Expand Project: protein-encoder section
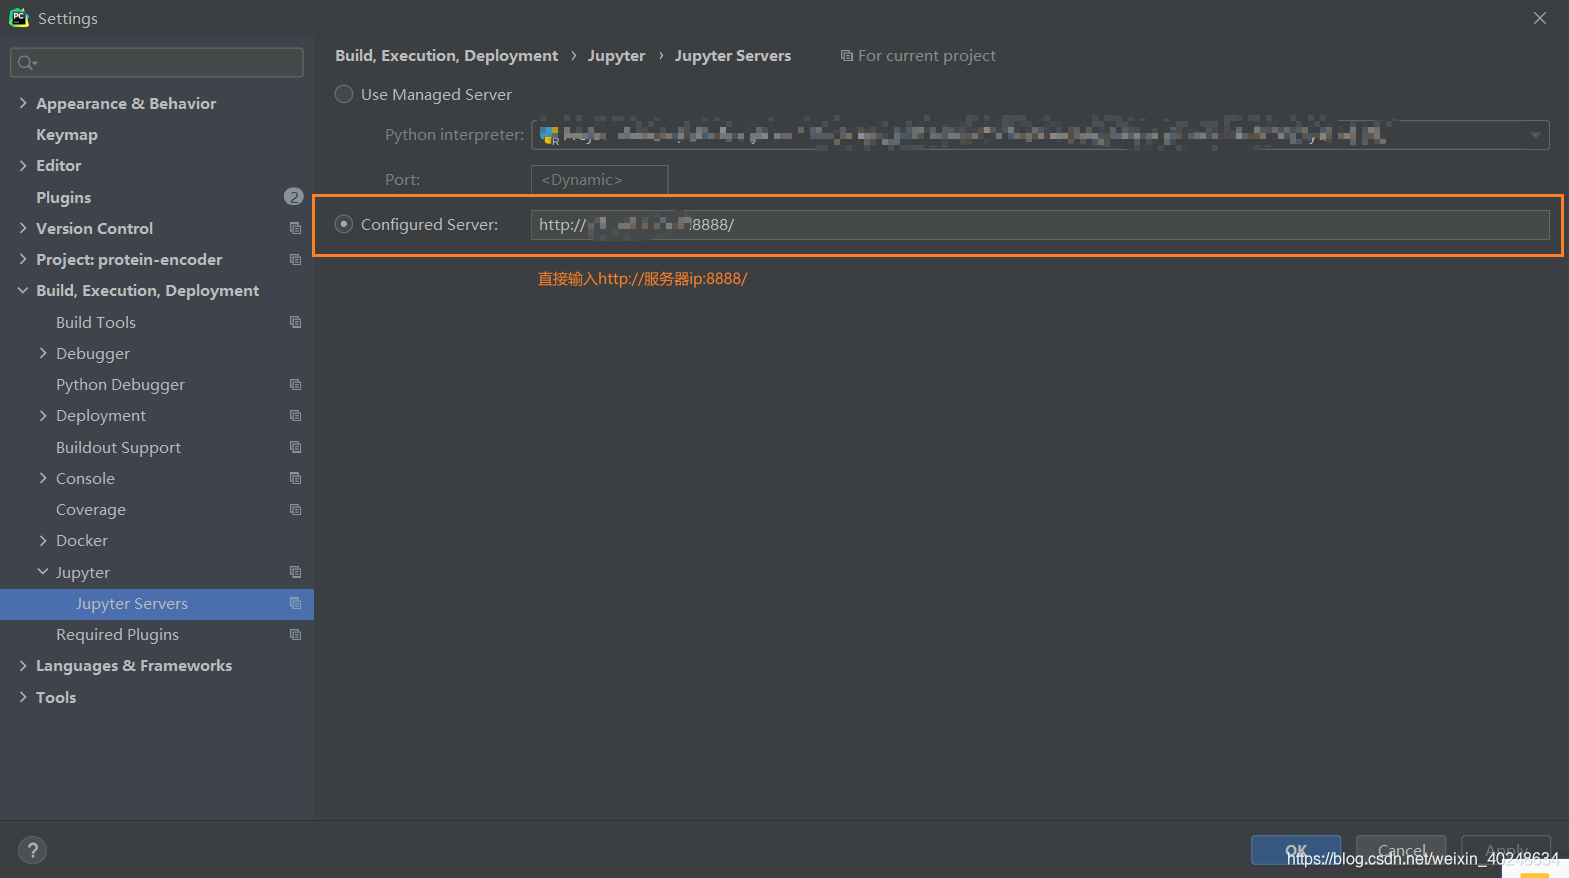Image resolution: width=1569 pixels, height=878 pixels. click(23, 259)
